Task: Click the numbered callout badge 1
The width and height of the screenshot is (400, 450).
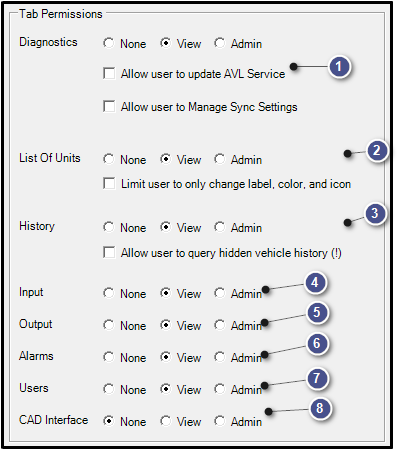Action: pyautogui.click(x=339, y=67)
